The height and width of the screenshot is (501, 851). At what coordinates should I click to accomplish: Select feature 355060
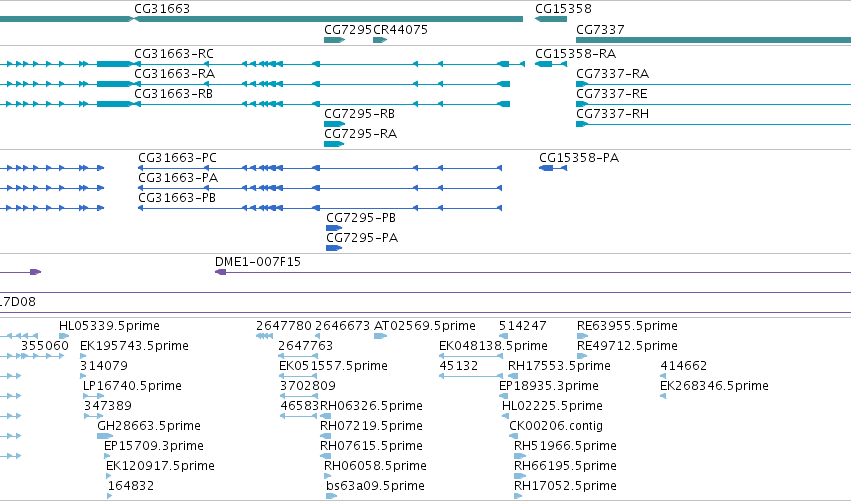tap(45, 346)
